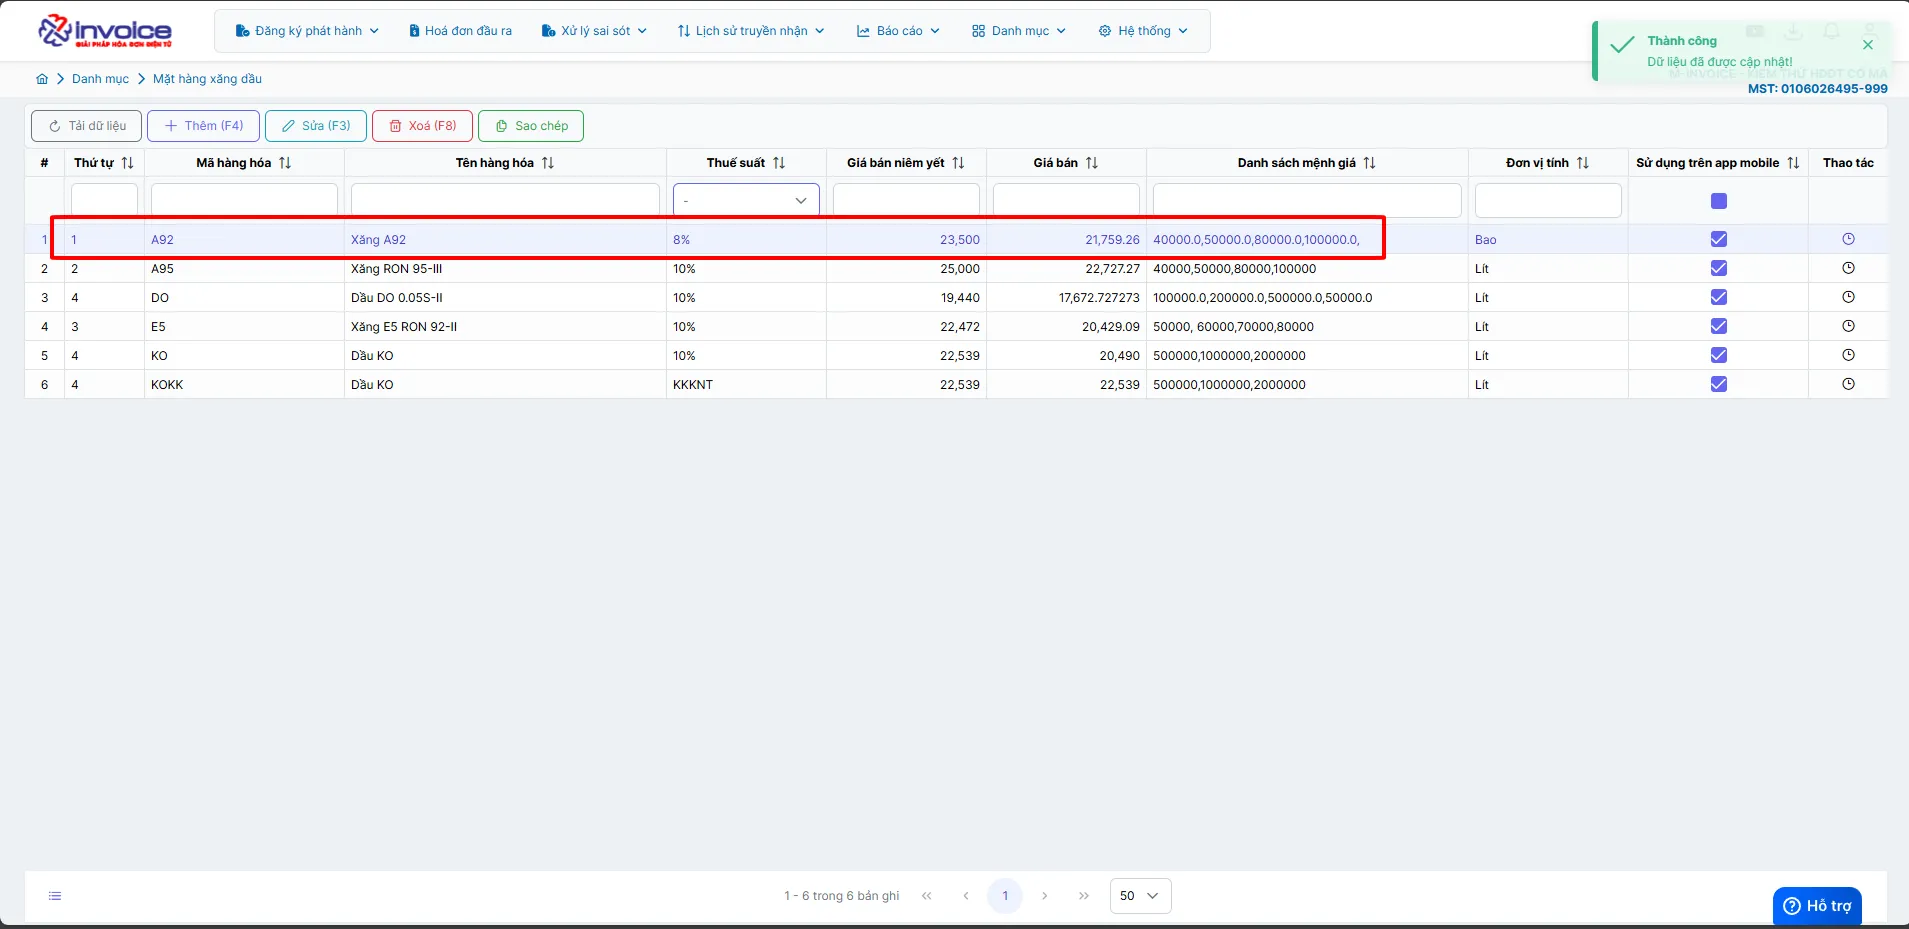Viewport: 1909px width, 929px height.
Task: Click Thêm (F4) button
Action: (x=204, y=126)
